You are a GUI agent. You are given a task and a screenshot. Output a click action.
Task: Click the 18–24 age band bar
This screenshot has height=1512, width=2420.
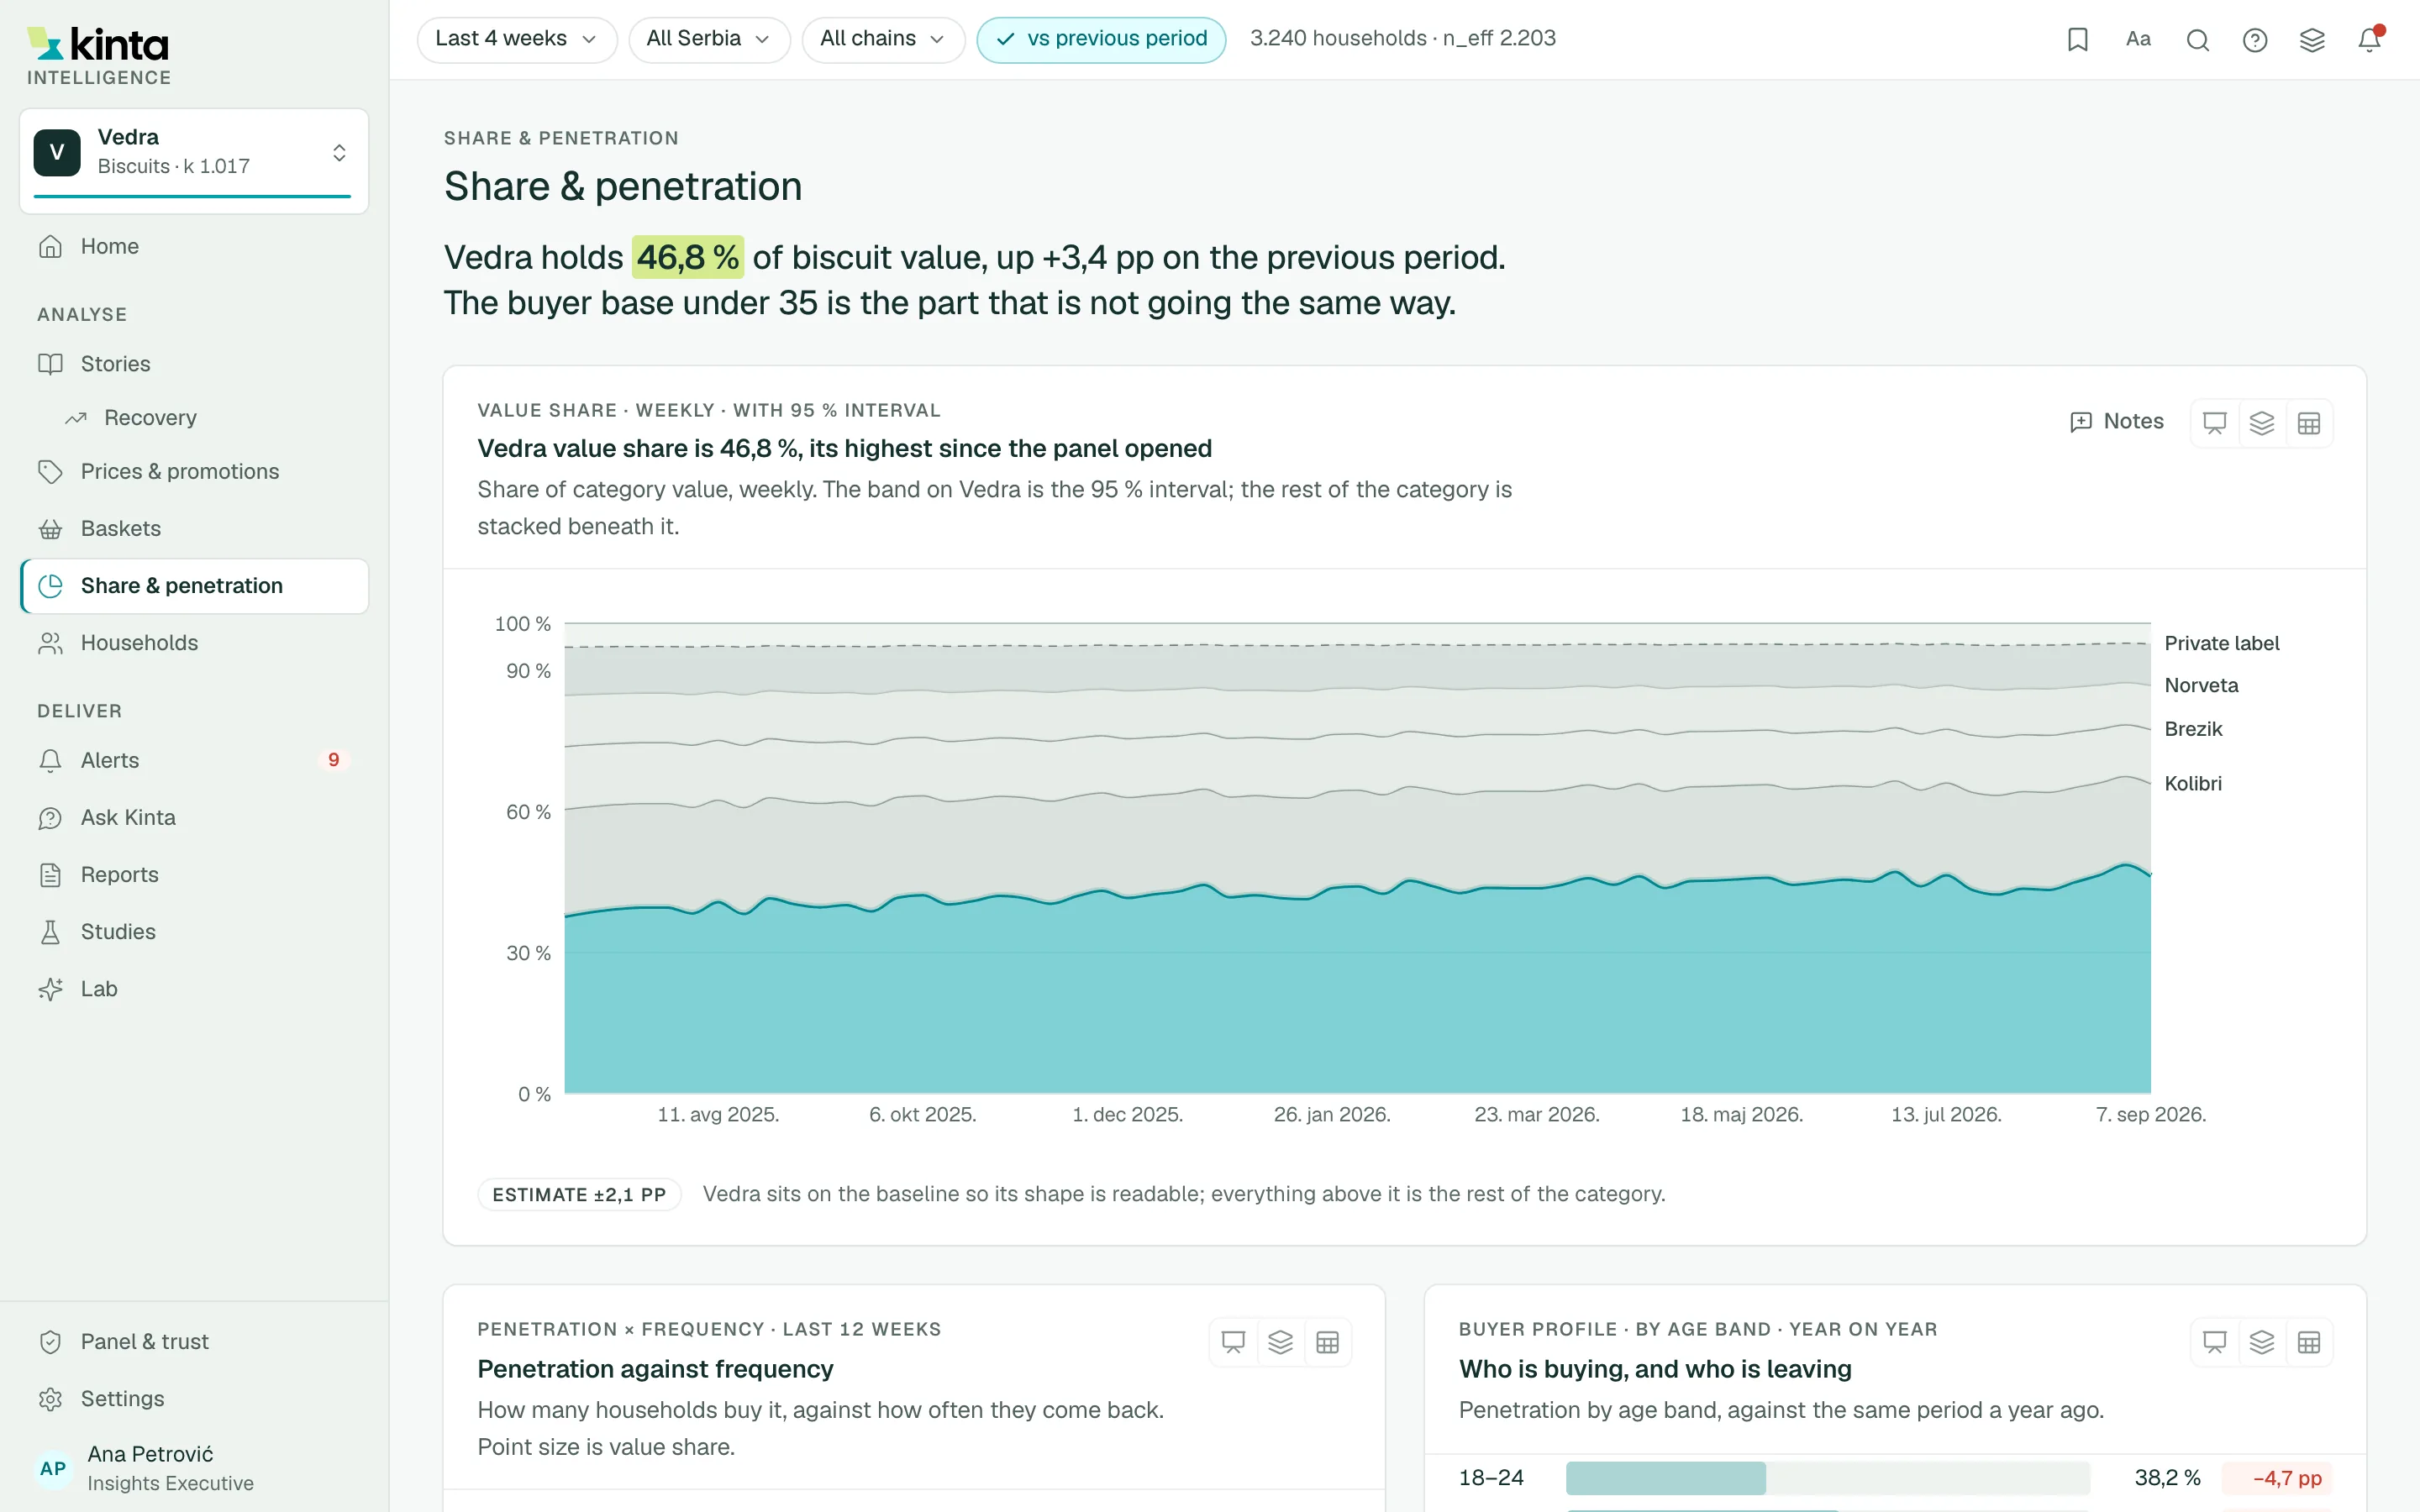(1827, 1478)
